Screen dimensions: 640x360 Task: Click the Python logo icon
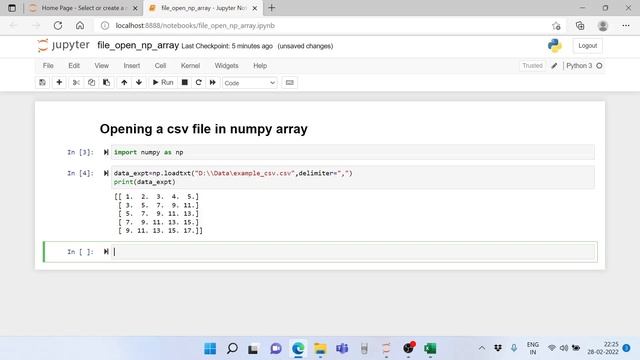click(x=555, y=45)
